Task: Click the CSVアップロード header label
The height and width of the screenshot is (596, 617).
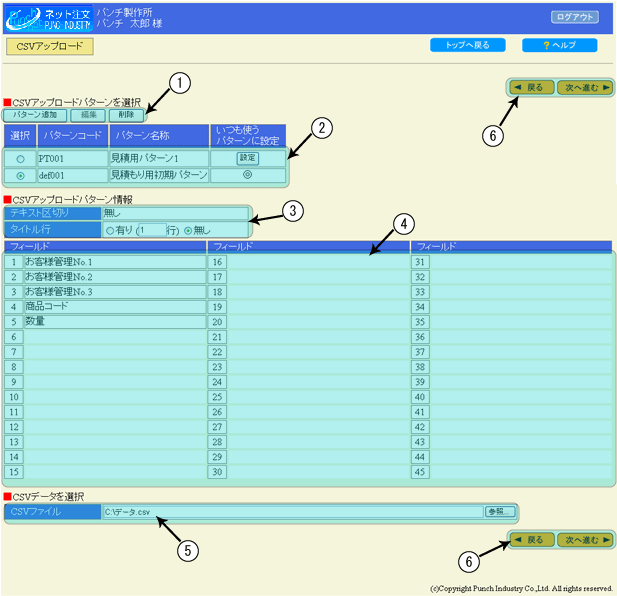Action: pos(50,46)
